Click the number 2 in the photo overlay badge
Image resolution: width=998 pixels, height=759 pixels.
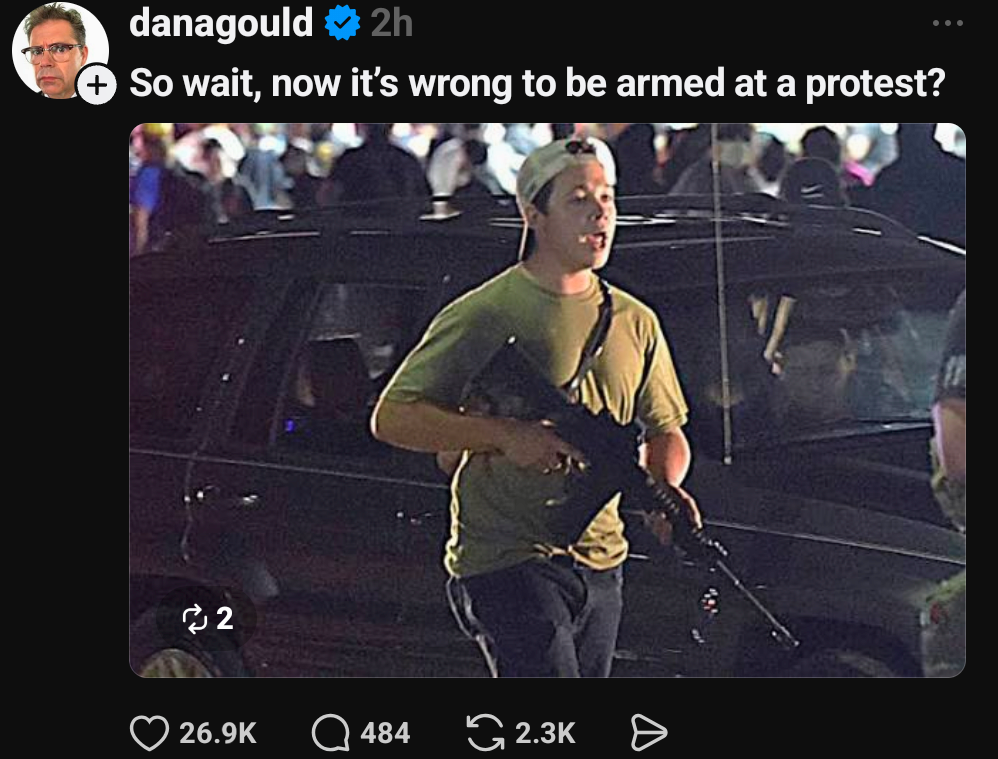225,618
